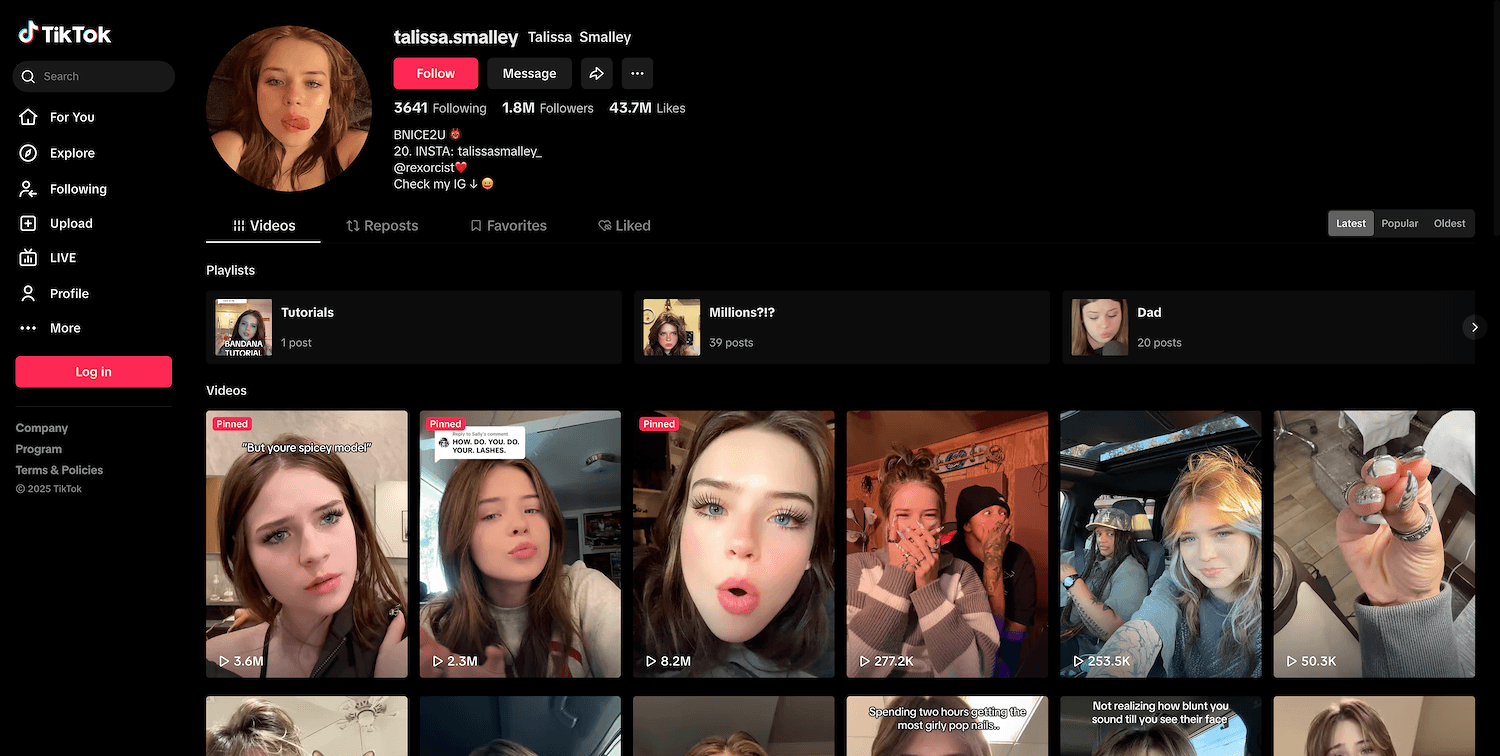Open the three-dots profile options menu
Screen dimensions: 1500x756
(637, 73)
